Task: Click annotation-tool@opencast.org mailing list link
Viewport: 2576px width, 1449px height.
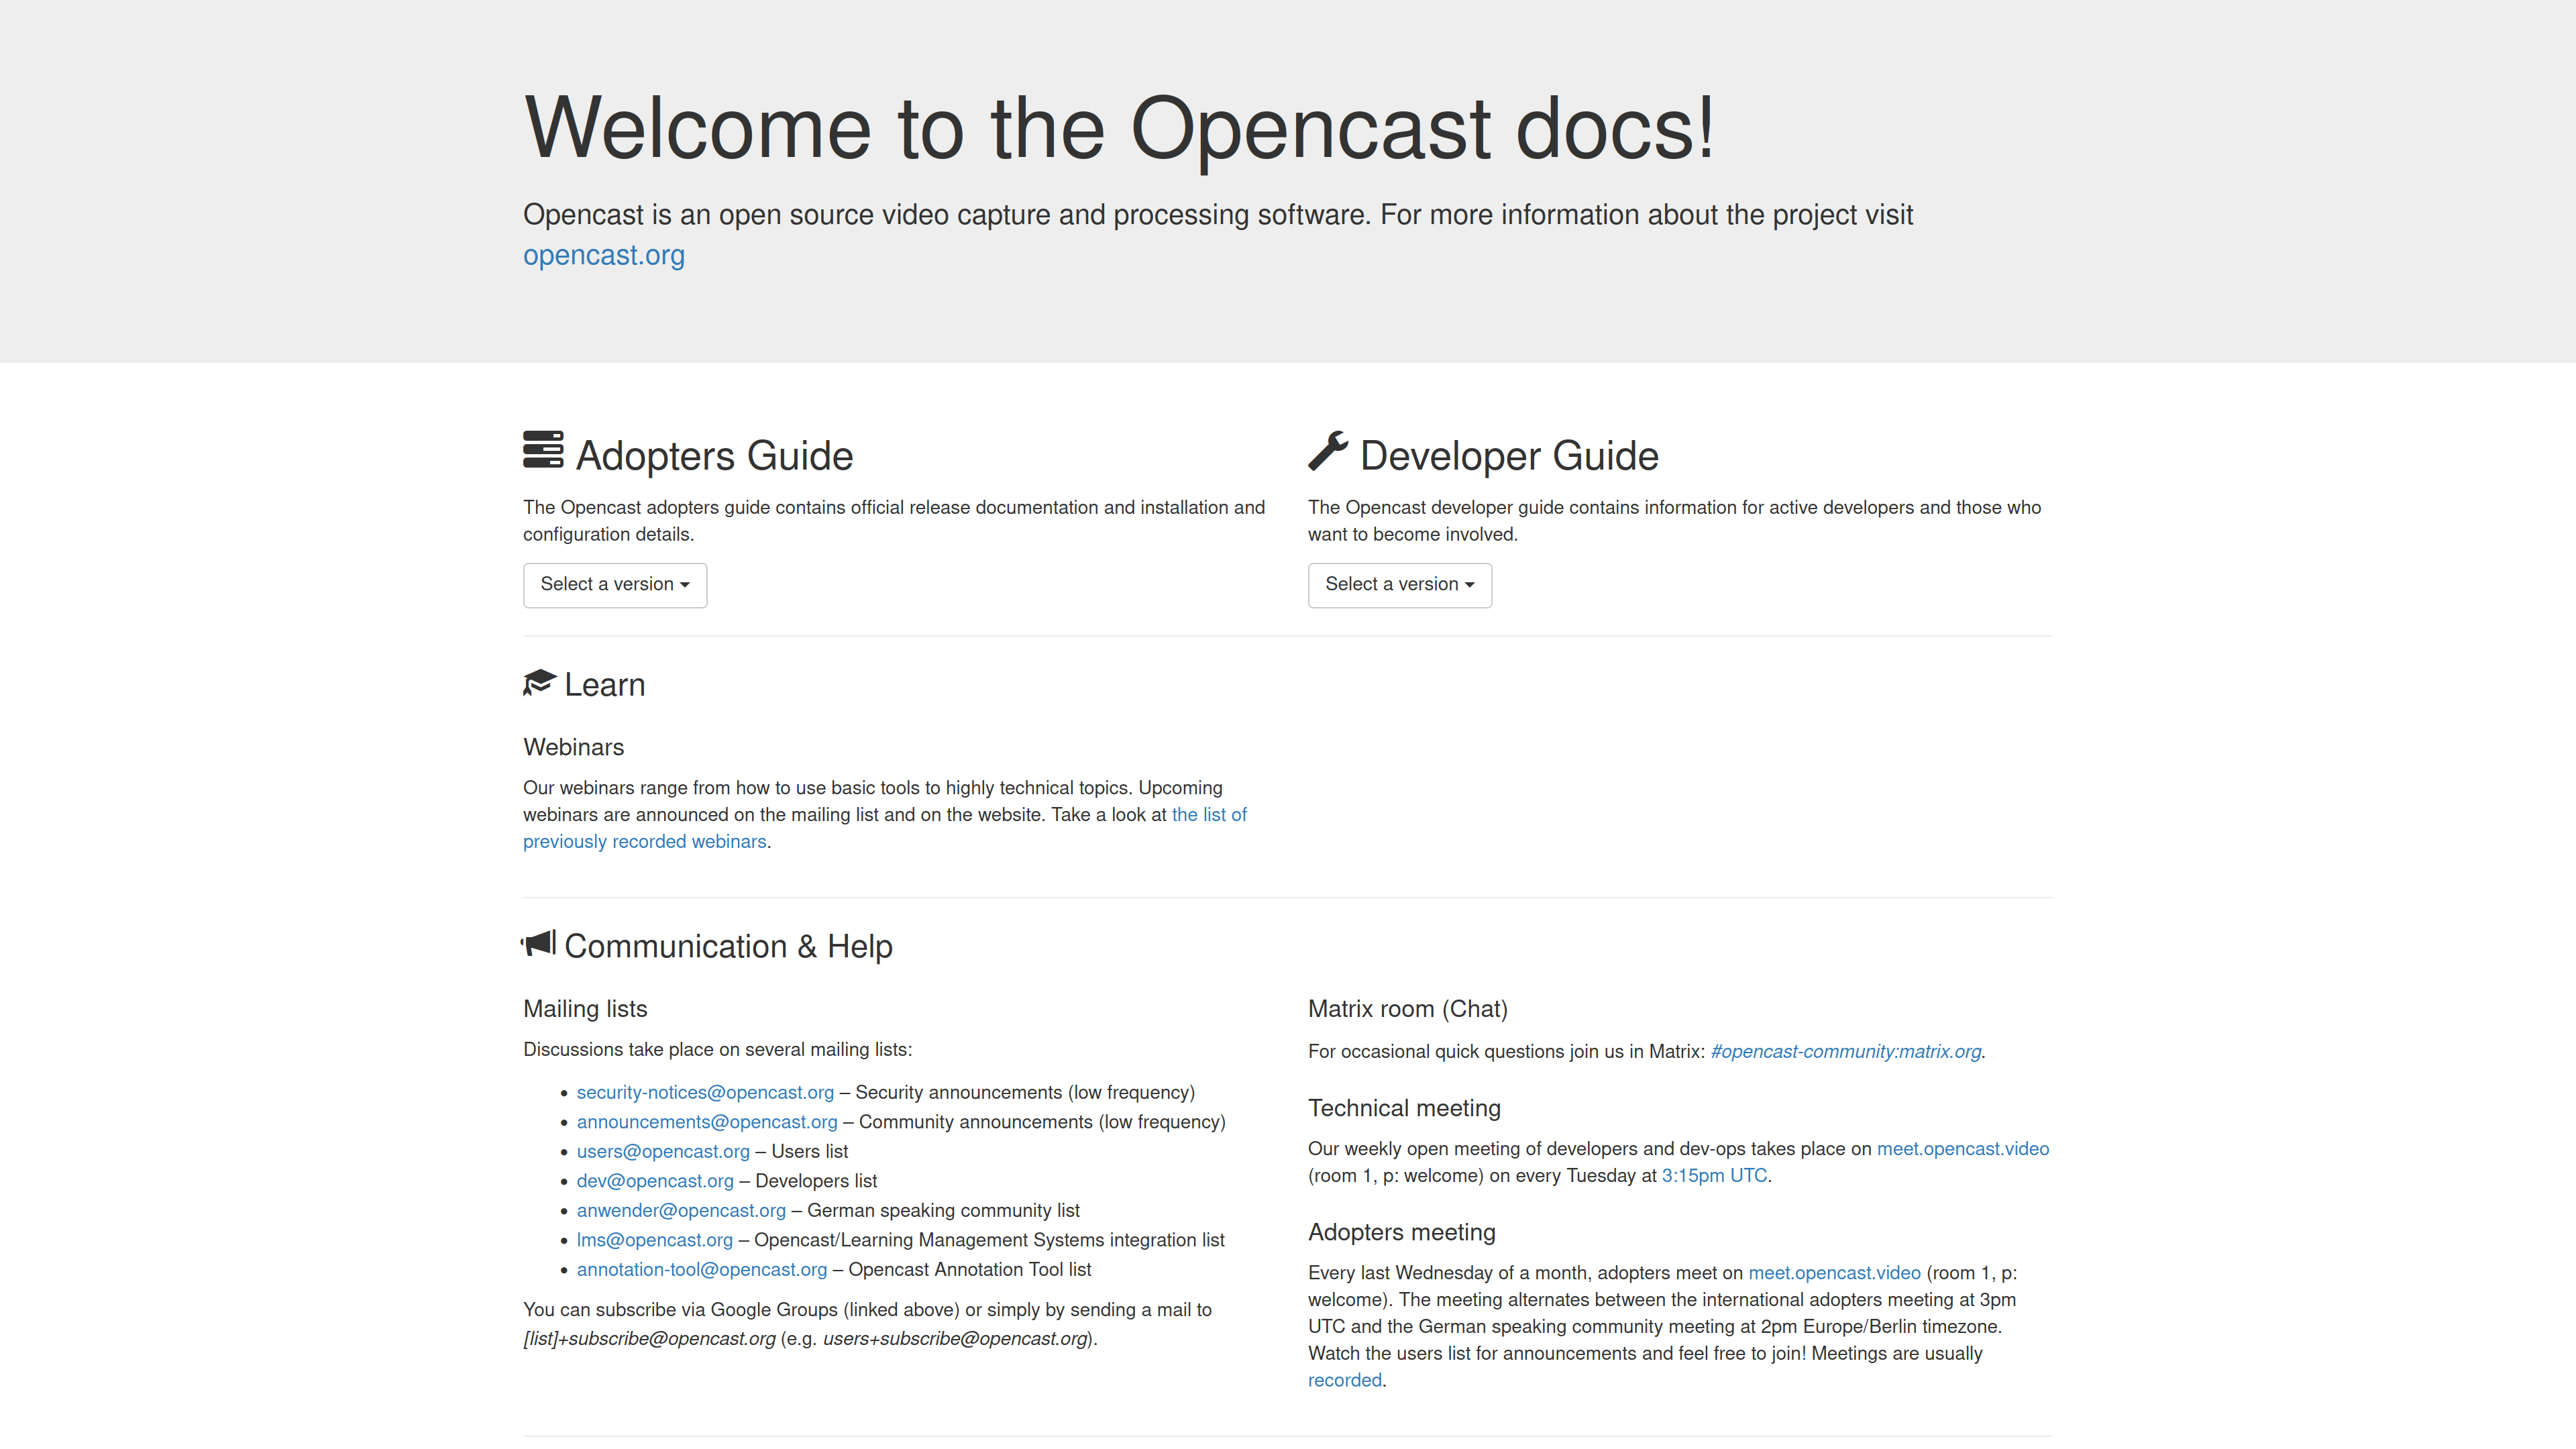Action: (x=702, y=1269)
